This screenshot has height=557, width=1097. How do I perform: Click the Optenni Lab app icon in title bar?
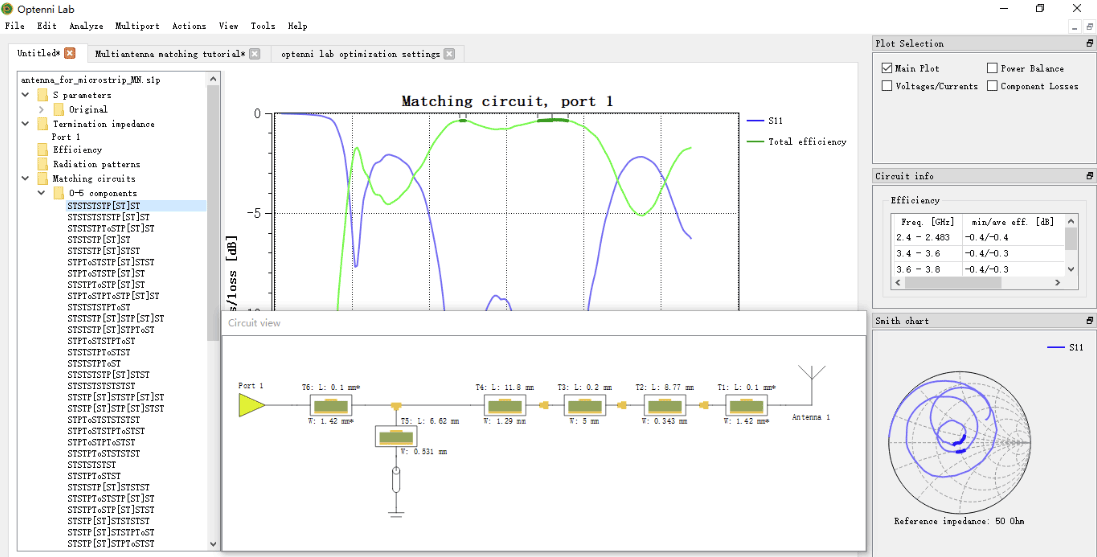coord(8,8)
